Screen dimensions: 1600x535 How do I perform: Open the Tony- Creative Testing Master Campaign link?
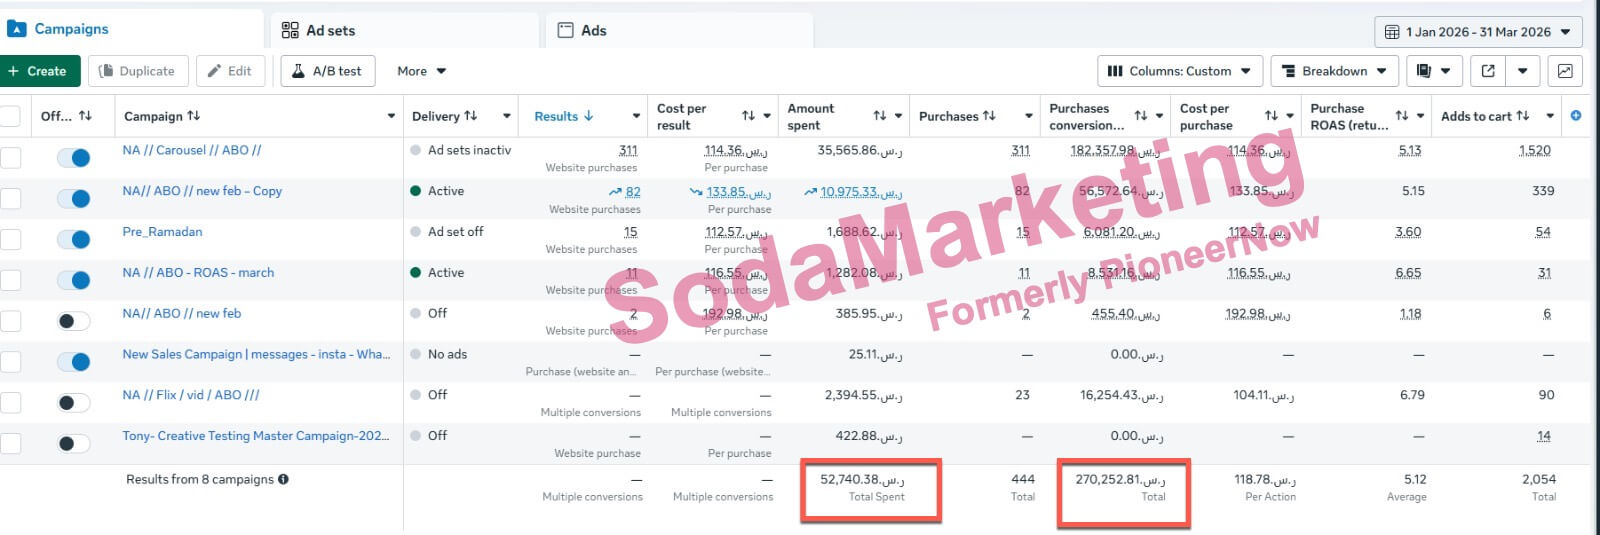256,436
